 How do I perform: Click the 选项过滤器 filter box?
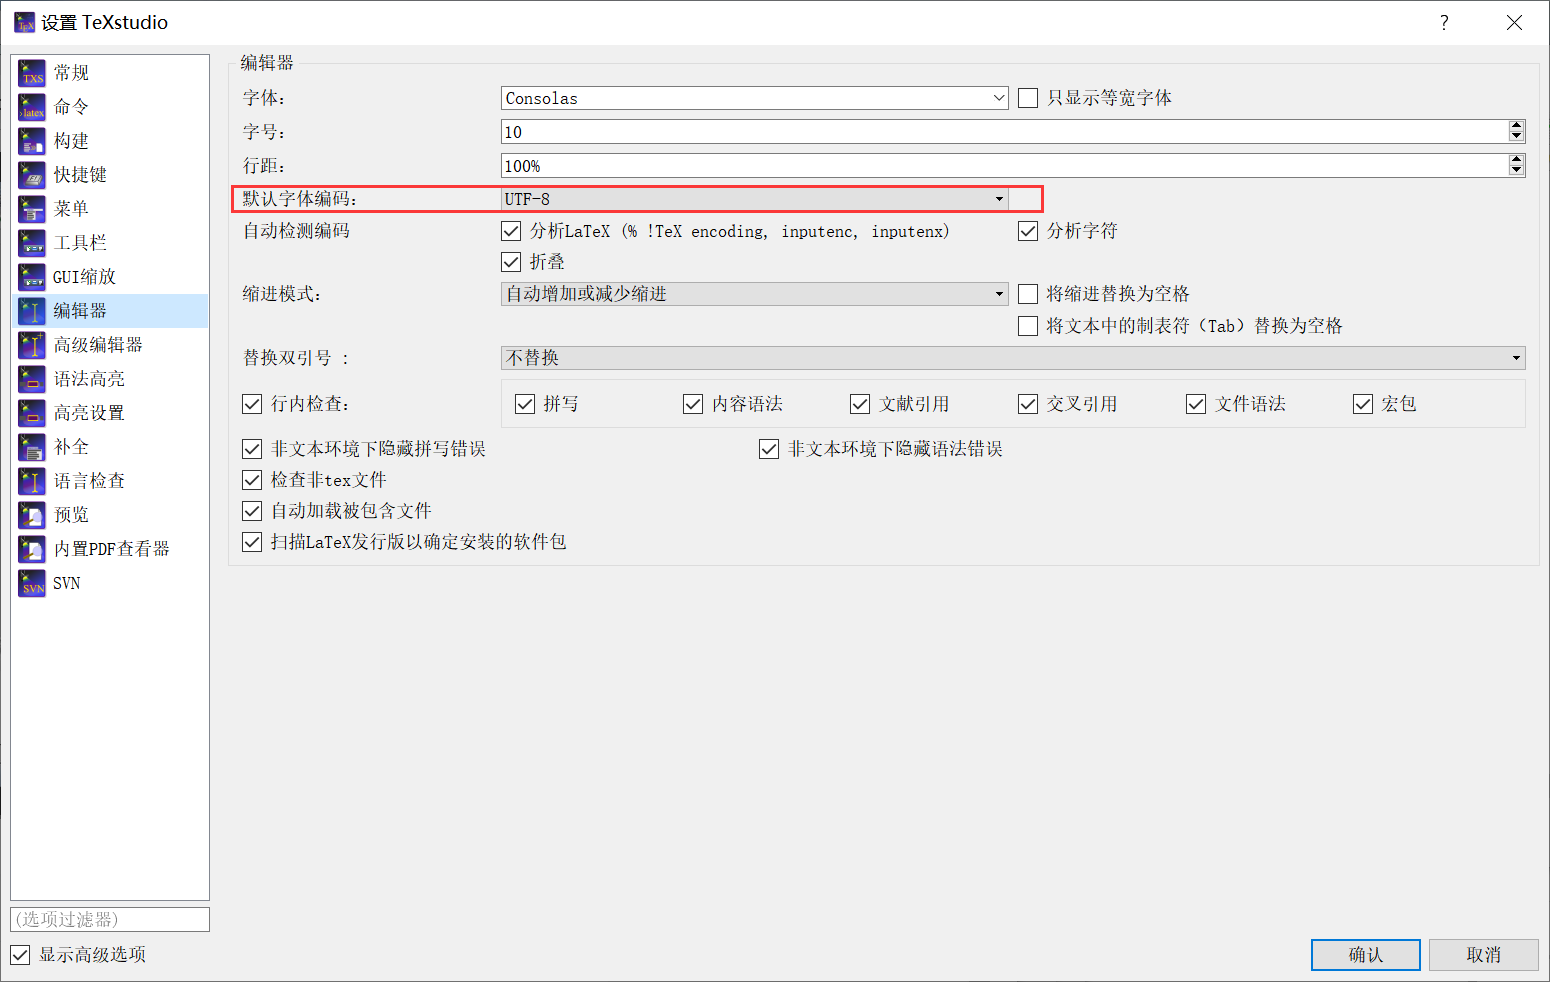pyautogui.click(x=110, y=919)
